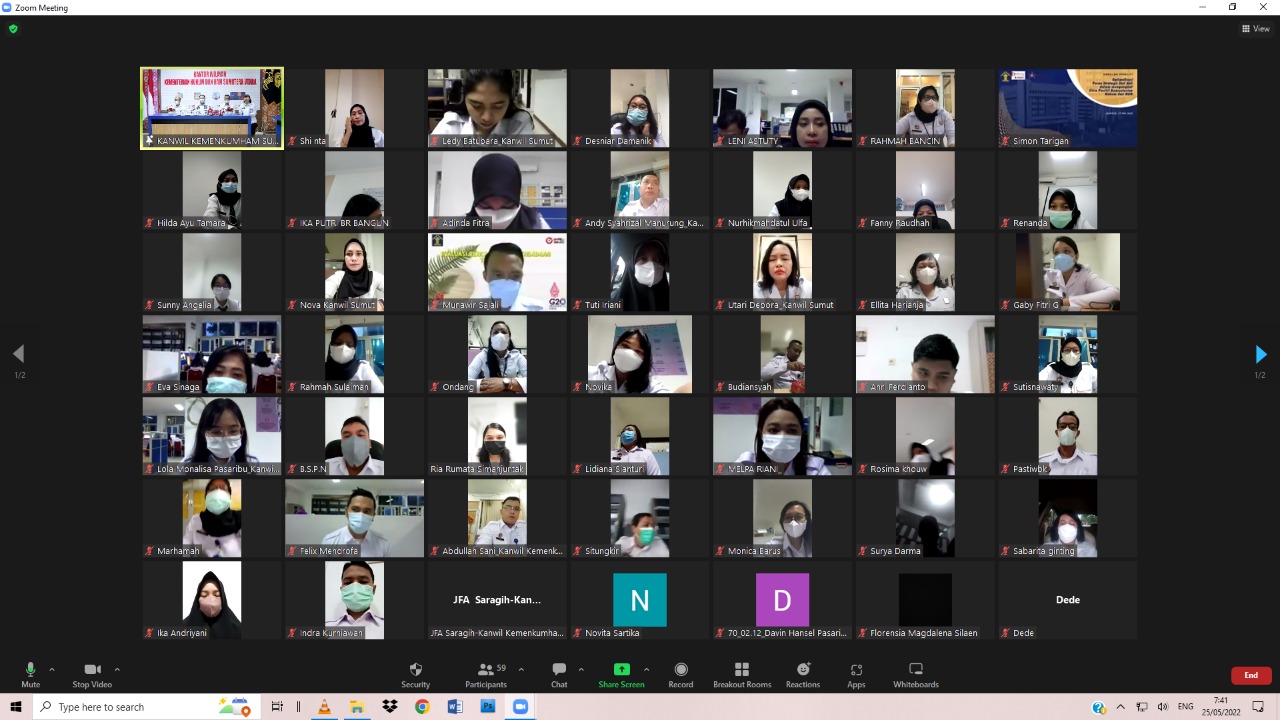Viewport: 1280px width, 720px height.
Task: Expand Share Screen options arrow
Action: [646, 669]
